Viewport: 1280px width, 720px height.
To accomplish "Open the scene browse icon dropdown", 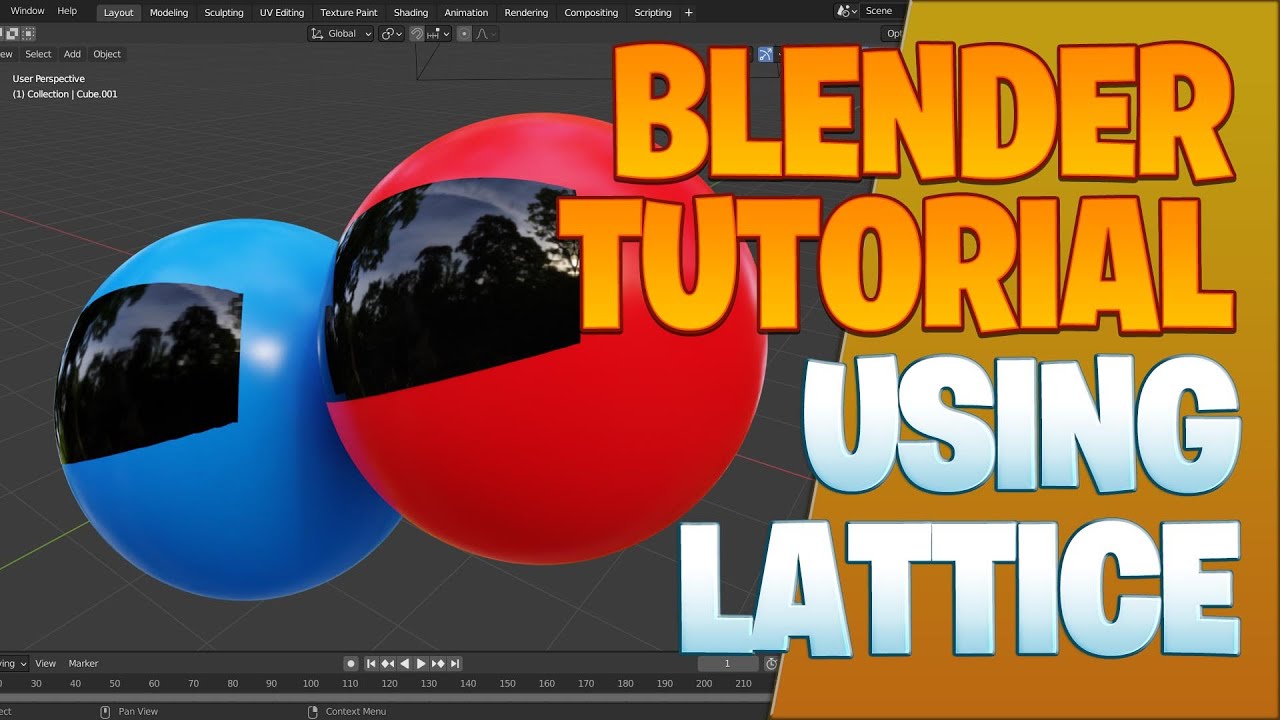I will point(846,11).
